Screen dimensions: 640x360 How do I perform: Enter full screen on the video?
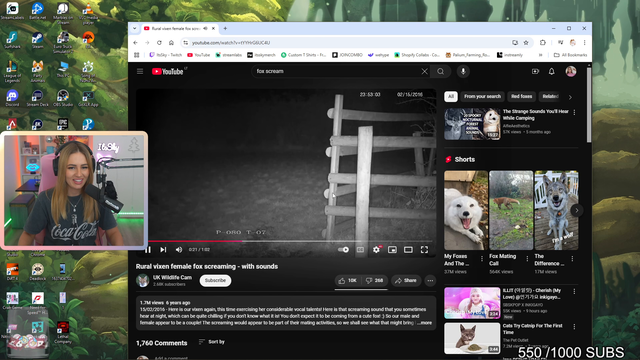(x=424, y=249)
